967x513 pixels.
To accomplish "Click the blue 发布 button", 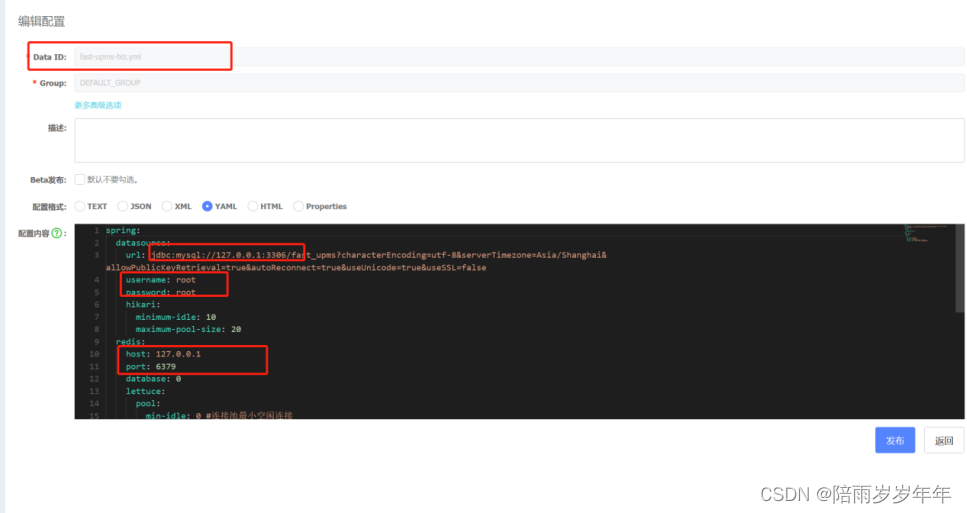I will click(x=895, y=440).
